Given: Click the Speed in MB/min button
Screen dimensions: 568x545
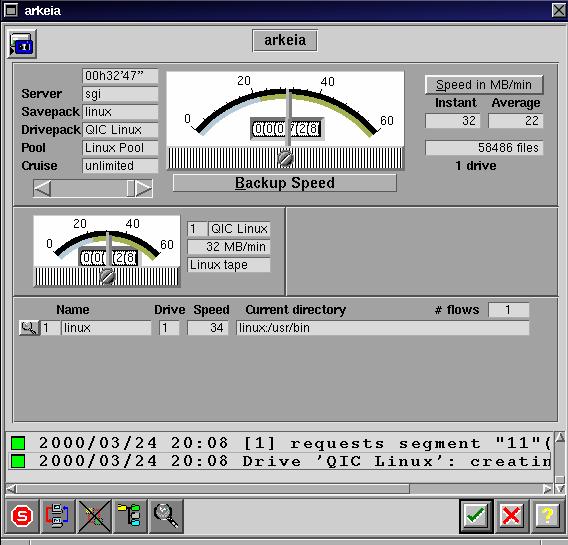Looking at the screenshot, I should point(484,85).
